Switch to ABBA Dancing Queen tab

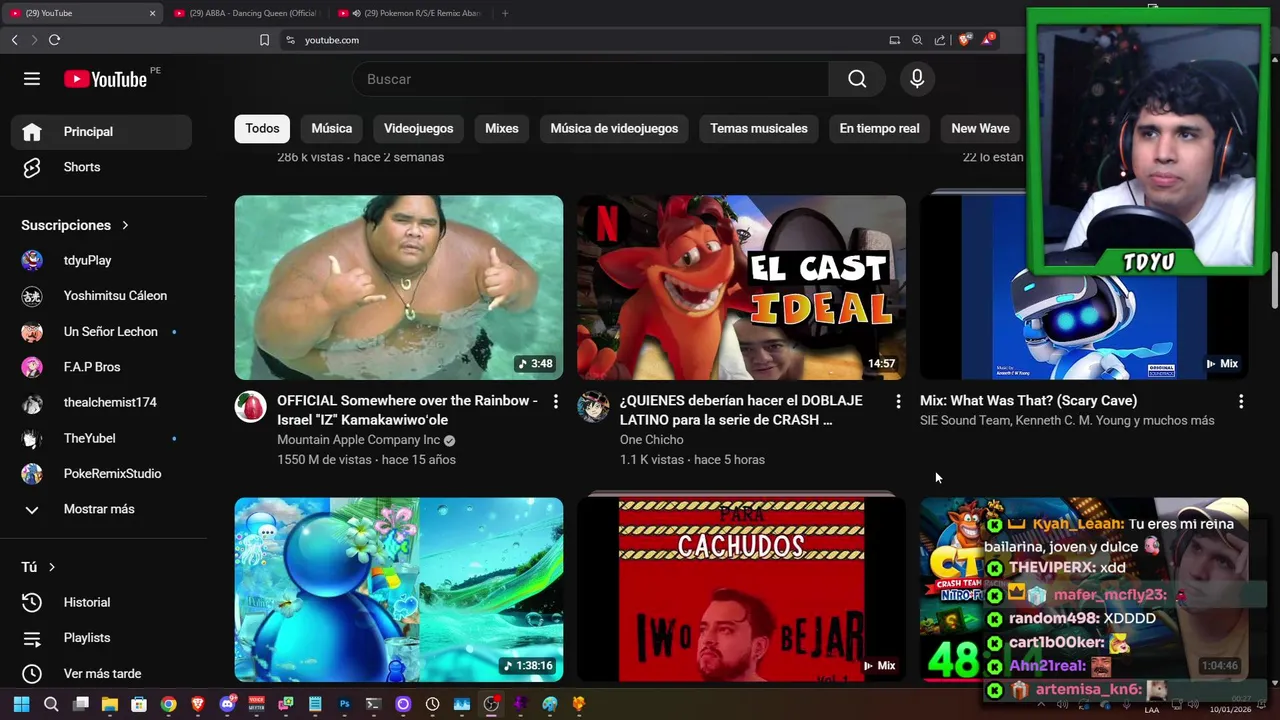coord(246,13)
